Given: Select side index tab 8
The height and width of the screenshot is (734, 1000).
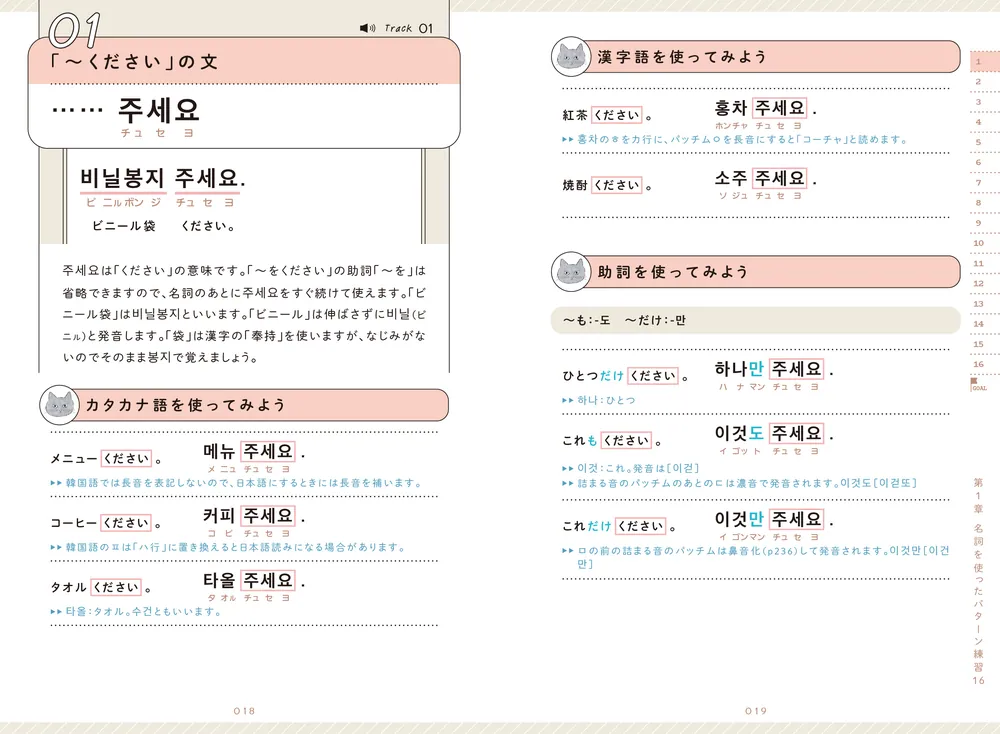Looking at the screenshot, I should tap(978, 203).
